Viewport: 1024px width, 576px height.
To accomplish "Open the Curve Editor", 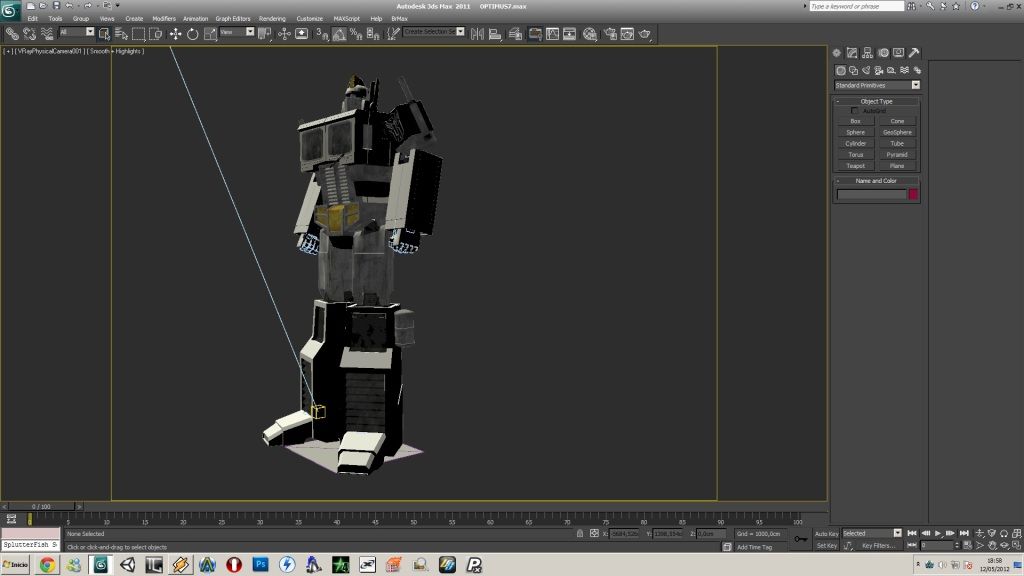I will [x=552, y=34].
